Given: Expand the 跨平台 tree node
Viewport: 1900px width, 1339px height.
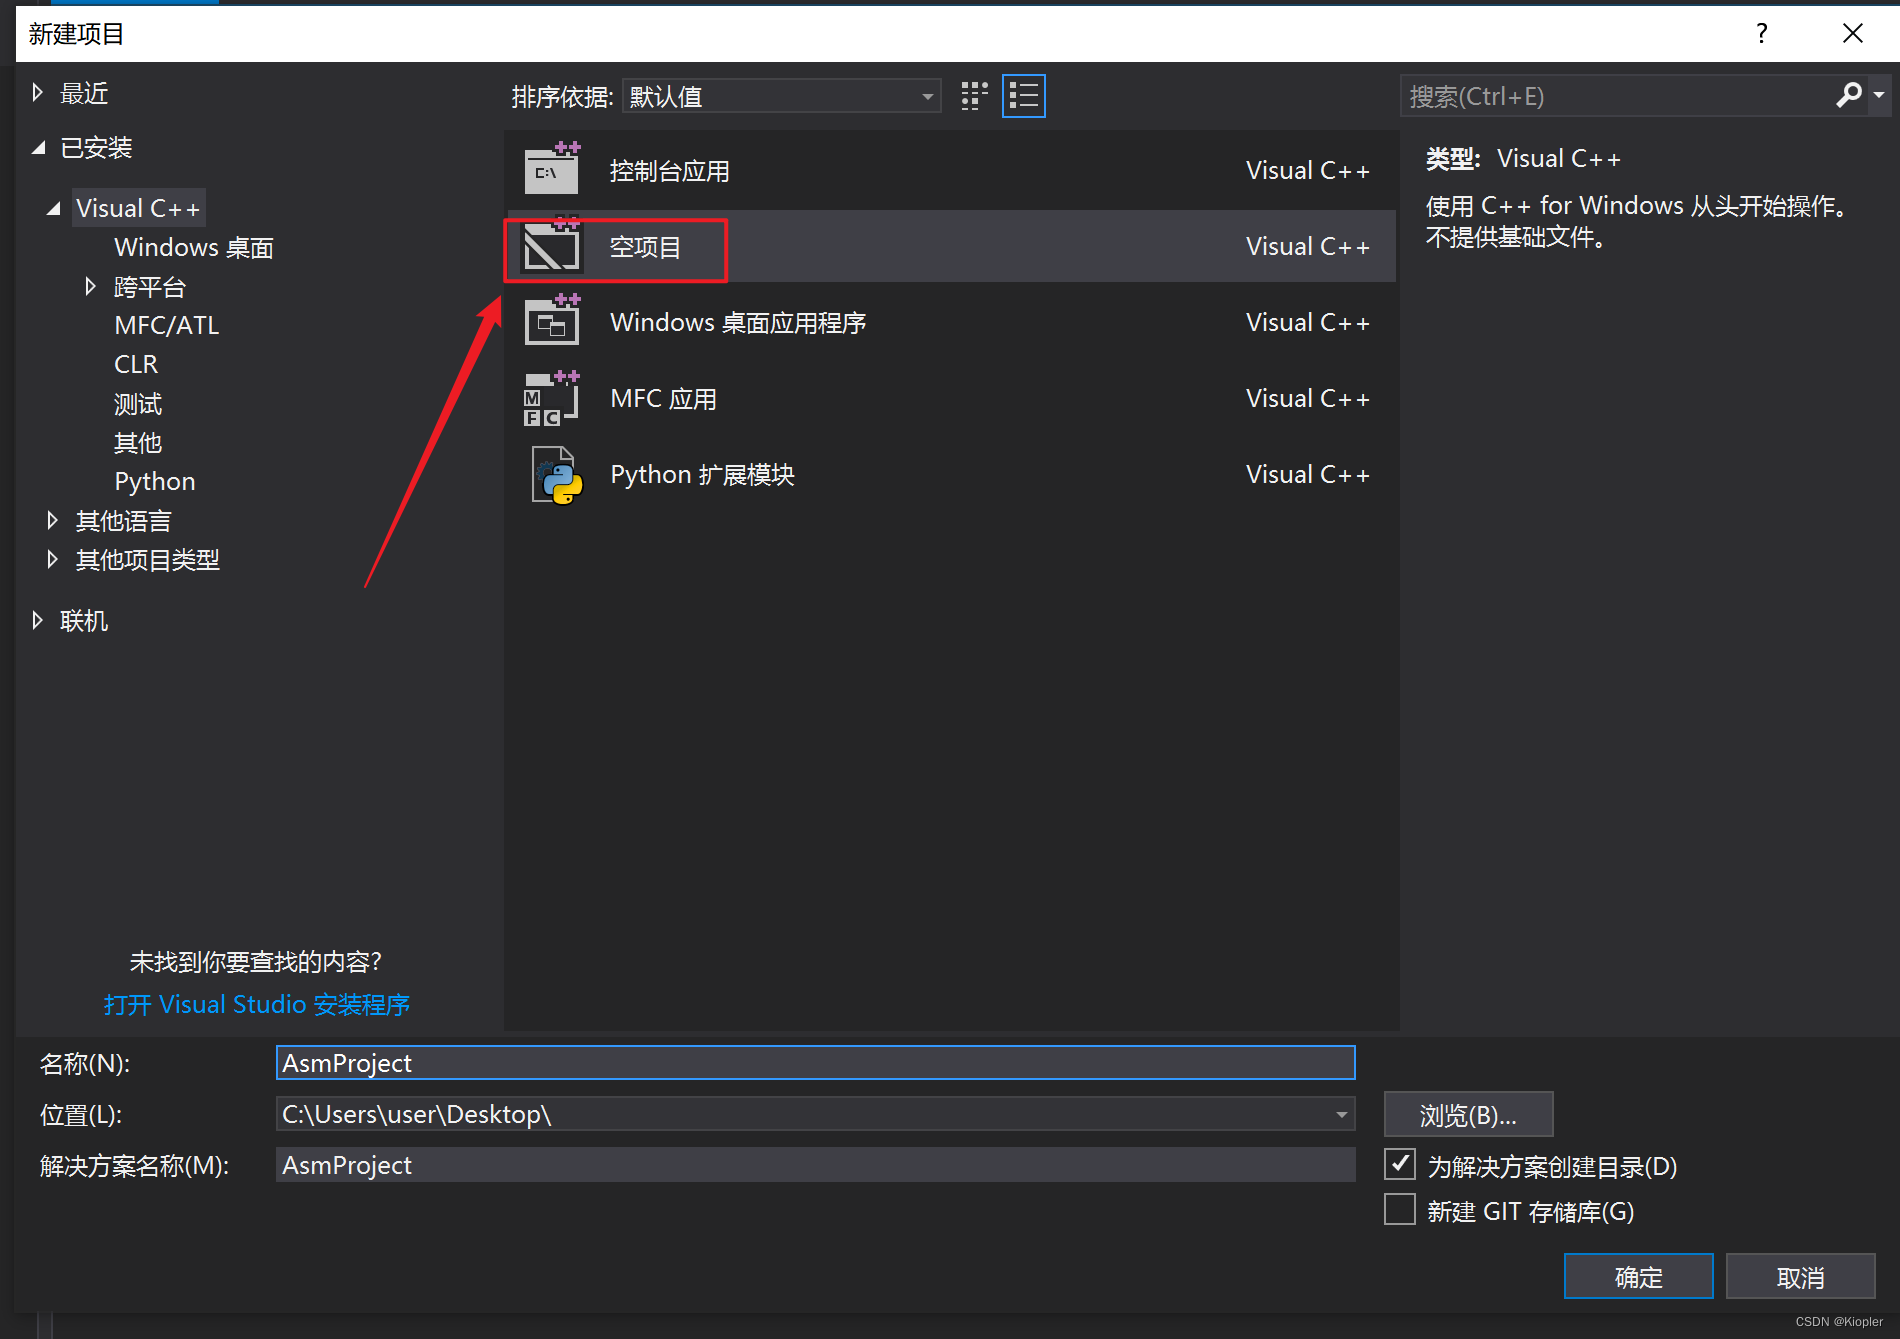Looking at the screenshot, I should click(90, 287).
